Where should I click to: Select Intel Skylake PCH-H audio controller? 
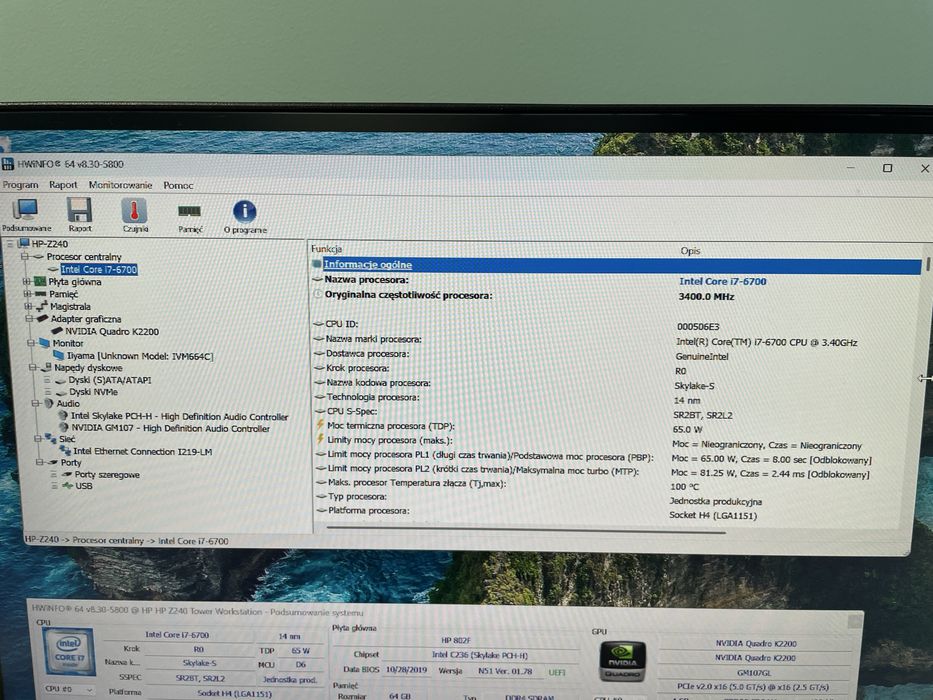click(180, 416)
